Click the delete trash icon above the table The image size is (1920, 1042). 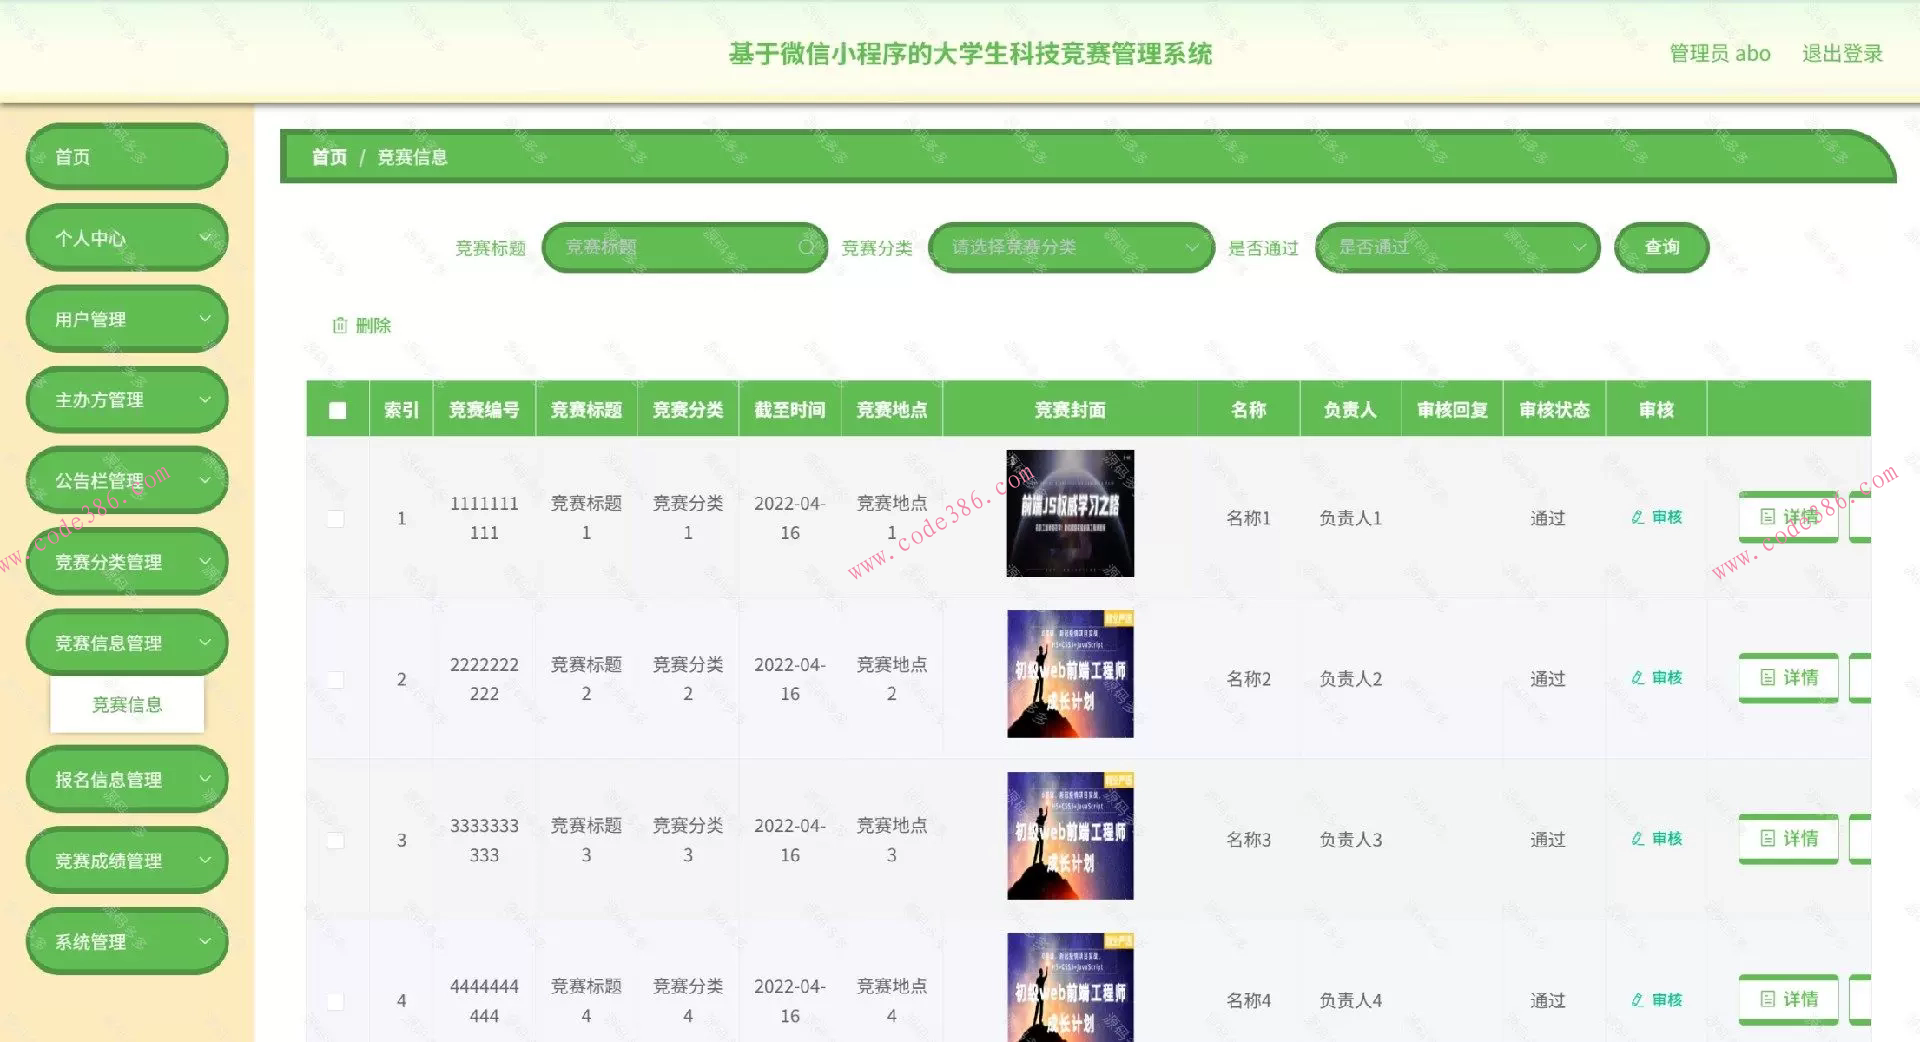pyautogui.click(x=338, y=324)
